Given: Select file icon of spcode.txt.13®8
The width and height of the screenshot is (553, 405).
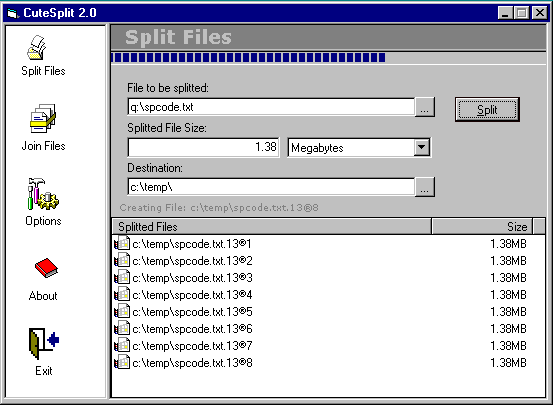Looking at the screenshot, I should pos(122,362).
